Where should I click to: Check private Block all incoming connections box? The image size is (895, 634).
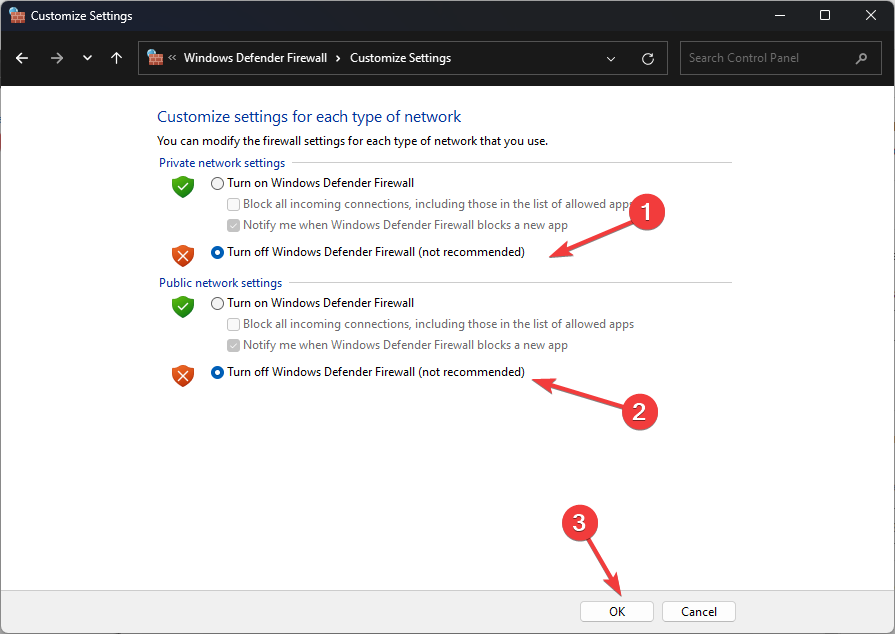tap(233, 204)
